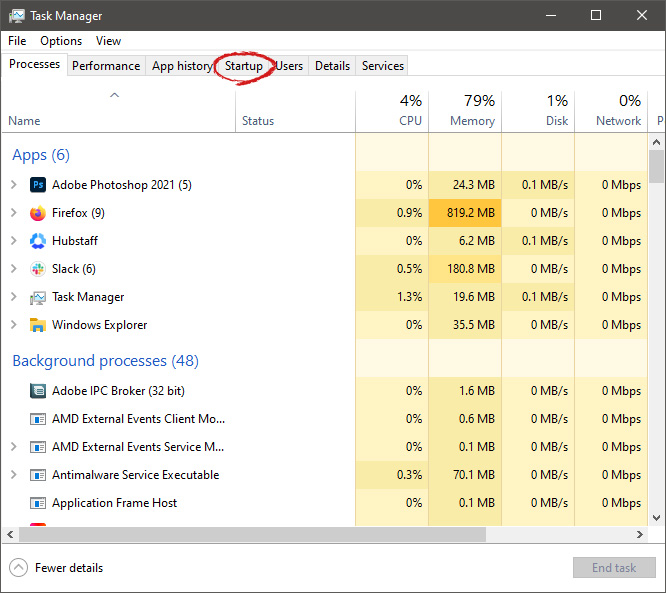Expand Antimalware Service Executable row
The width and height of the screenshot is (666, 593).
[x=14, y=474]
